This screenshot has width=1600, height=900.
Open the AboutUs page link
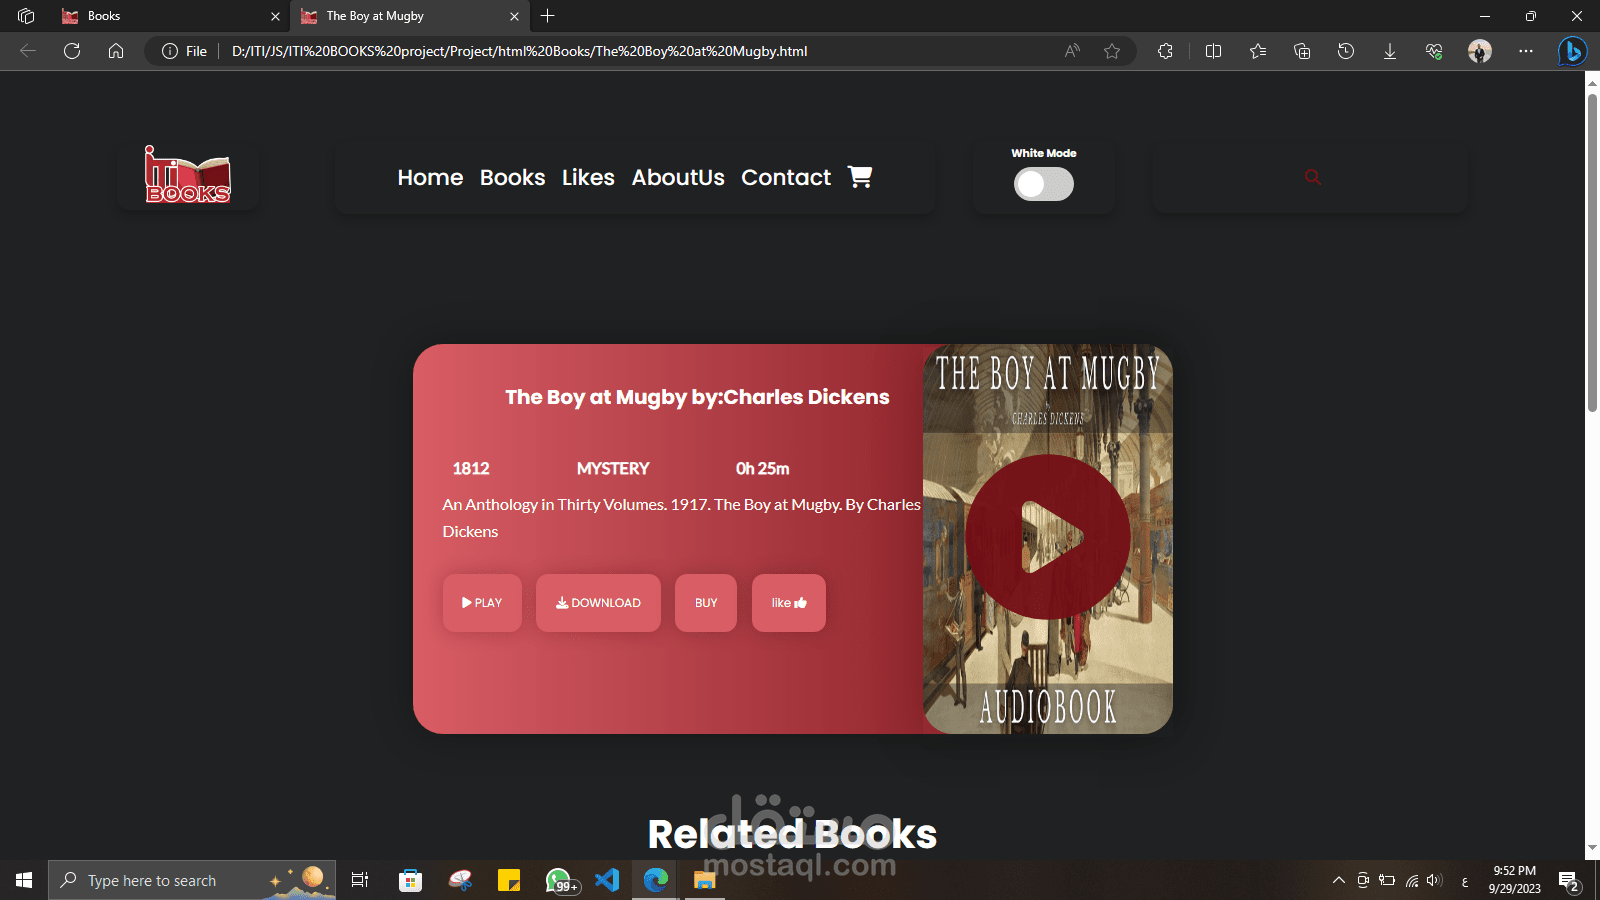pos(678,177)
